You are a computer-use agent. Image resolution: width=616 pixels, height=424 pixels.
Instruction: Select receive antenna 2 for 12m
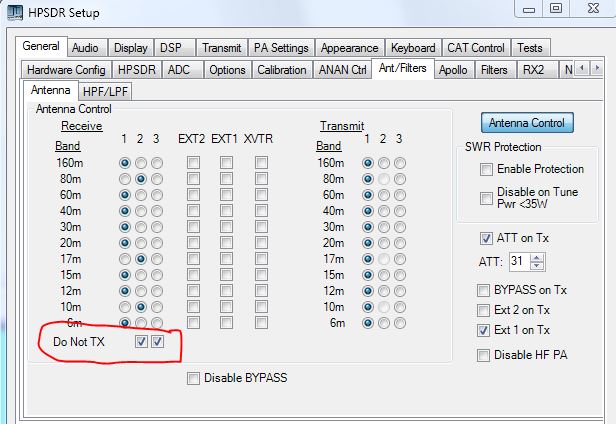tap(141, 291)
